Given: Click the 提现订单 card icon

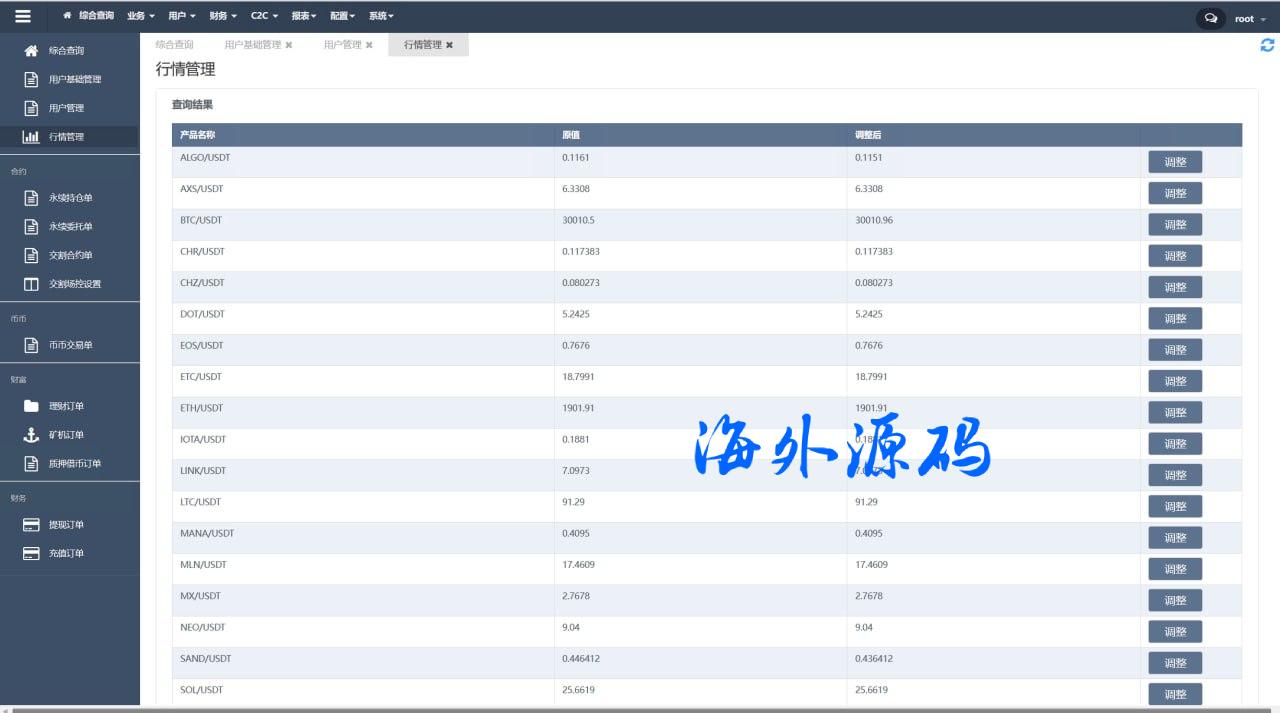Looking at the screenshot, I should point(31,525).
